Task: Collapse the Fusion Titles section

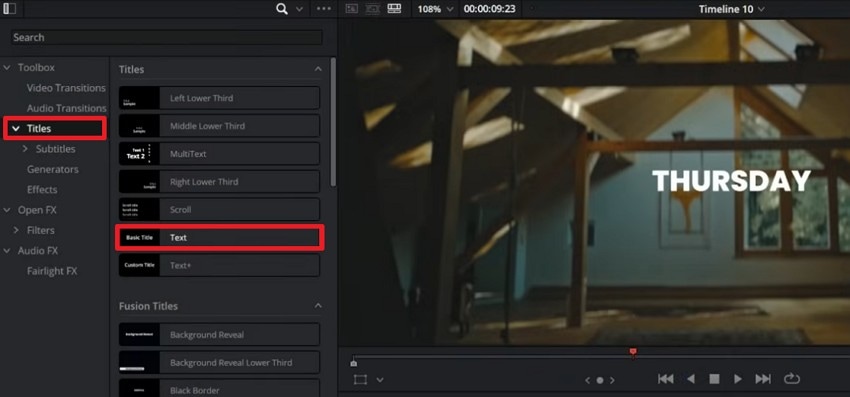Action: (x=318, y=306)
